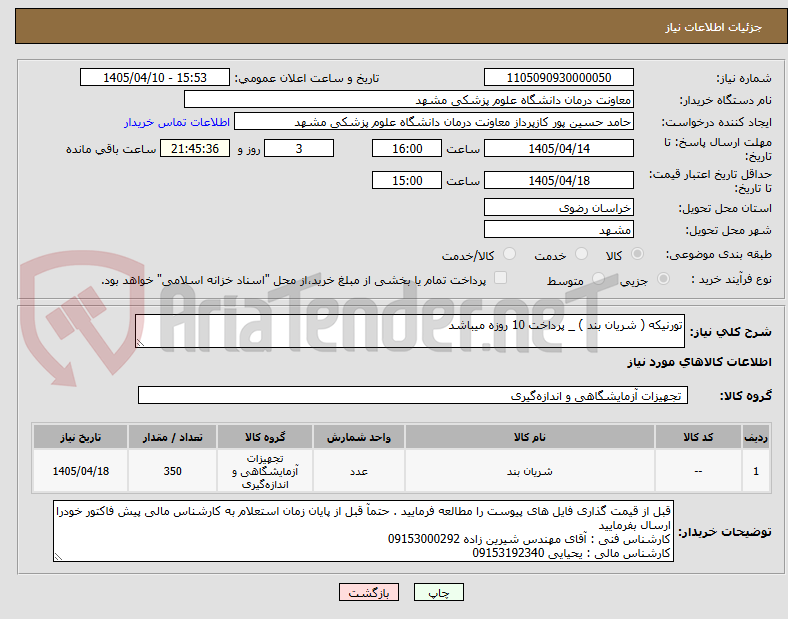The width and height of the screenshot is (788, 619).
Task: Click the شرح کلی نیاز label
Action: (x=731, y=332)
